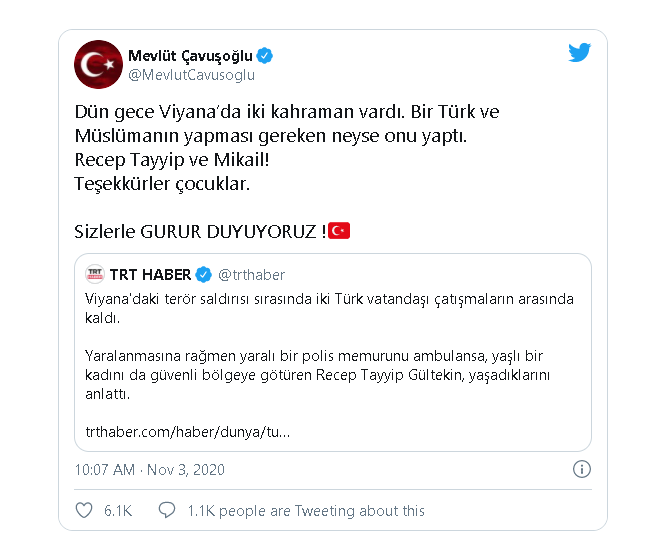Open the @MevlutCavusoglu handle link
This screenshot has height=552, width=670.
coord(192,74)
